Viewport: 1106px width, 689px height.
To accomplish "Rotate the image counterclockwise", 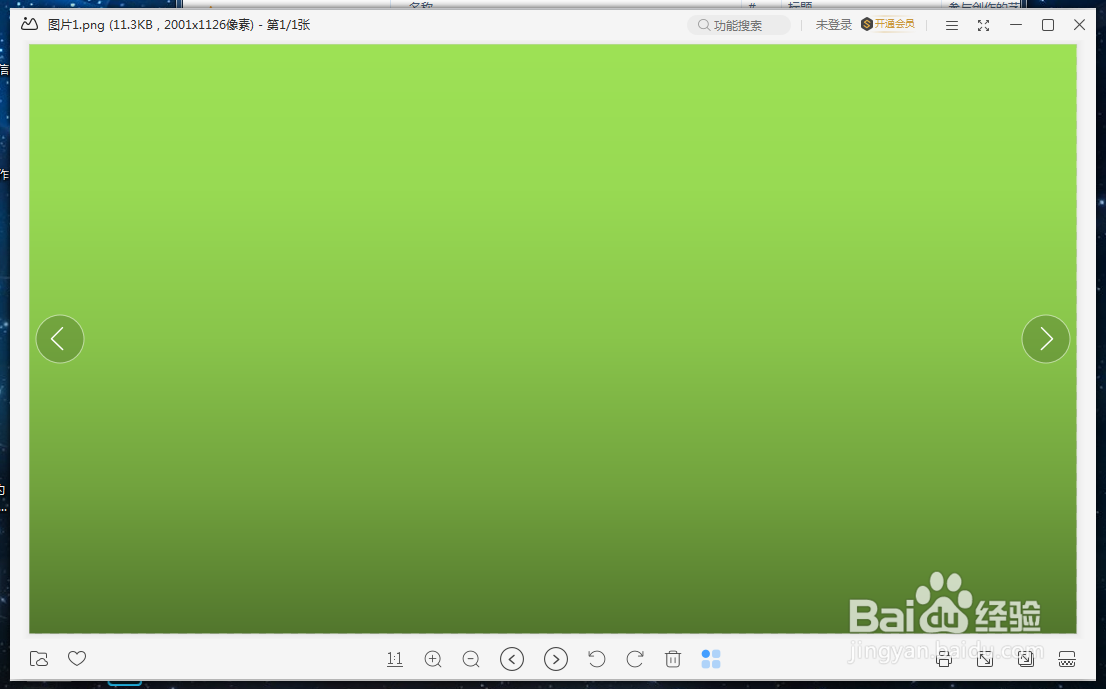I will (597, 659).
